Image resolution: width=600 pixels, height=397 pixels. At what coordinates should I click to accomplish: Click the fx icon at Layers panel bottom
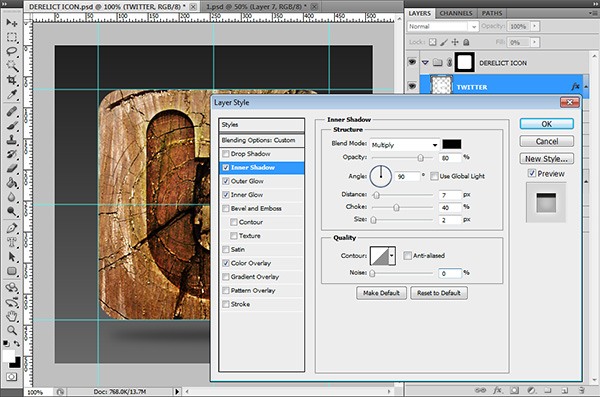497,390
